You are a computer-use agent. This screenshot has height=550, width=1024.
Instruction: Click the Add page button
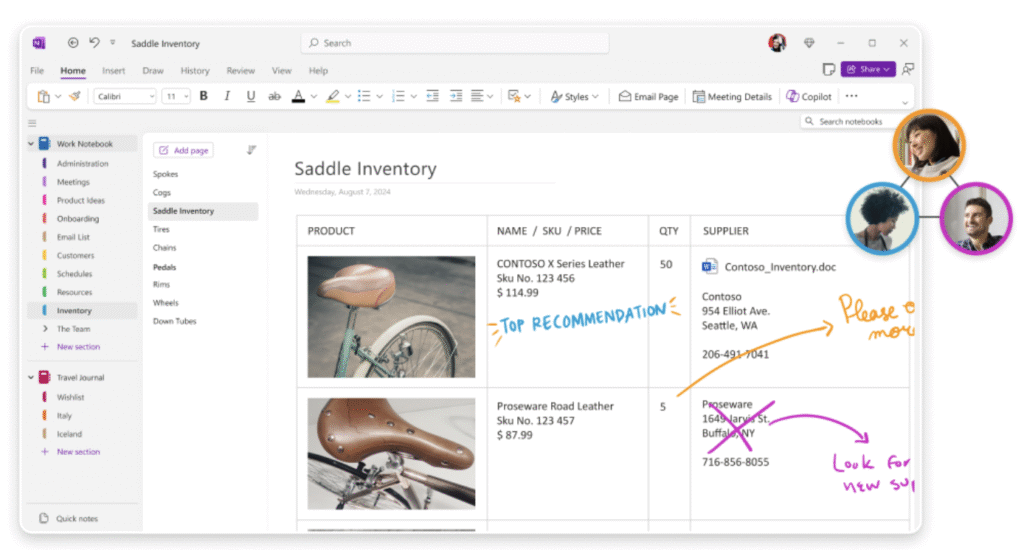pos(184,150)
